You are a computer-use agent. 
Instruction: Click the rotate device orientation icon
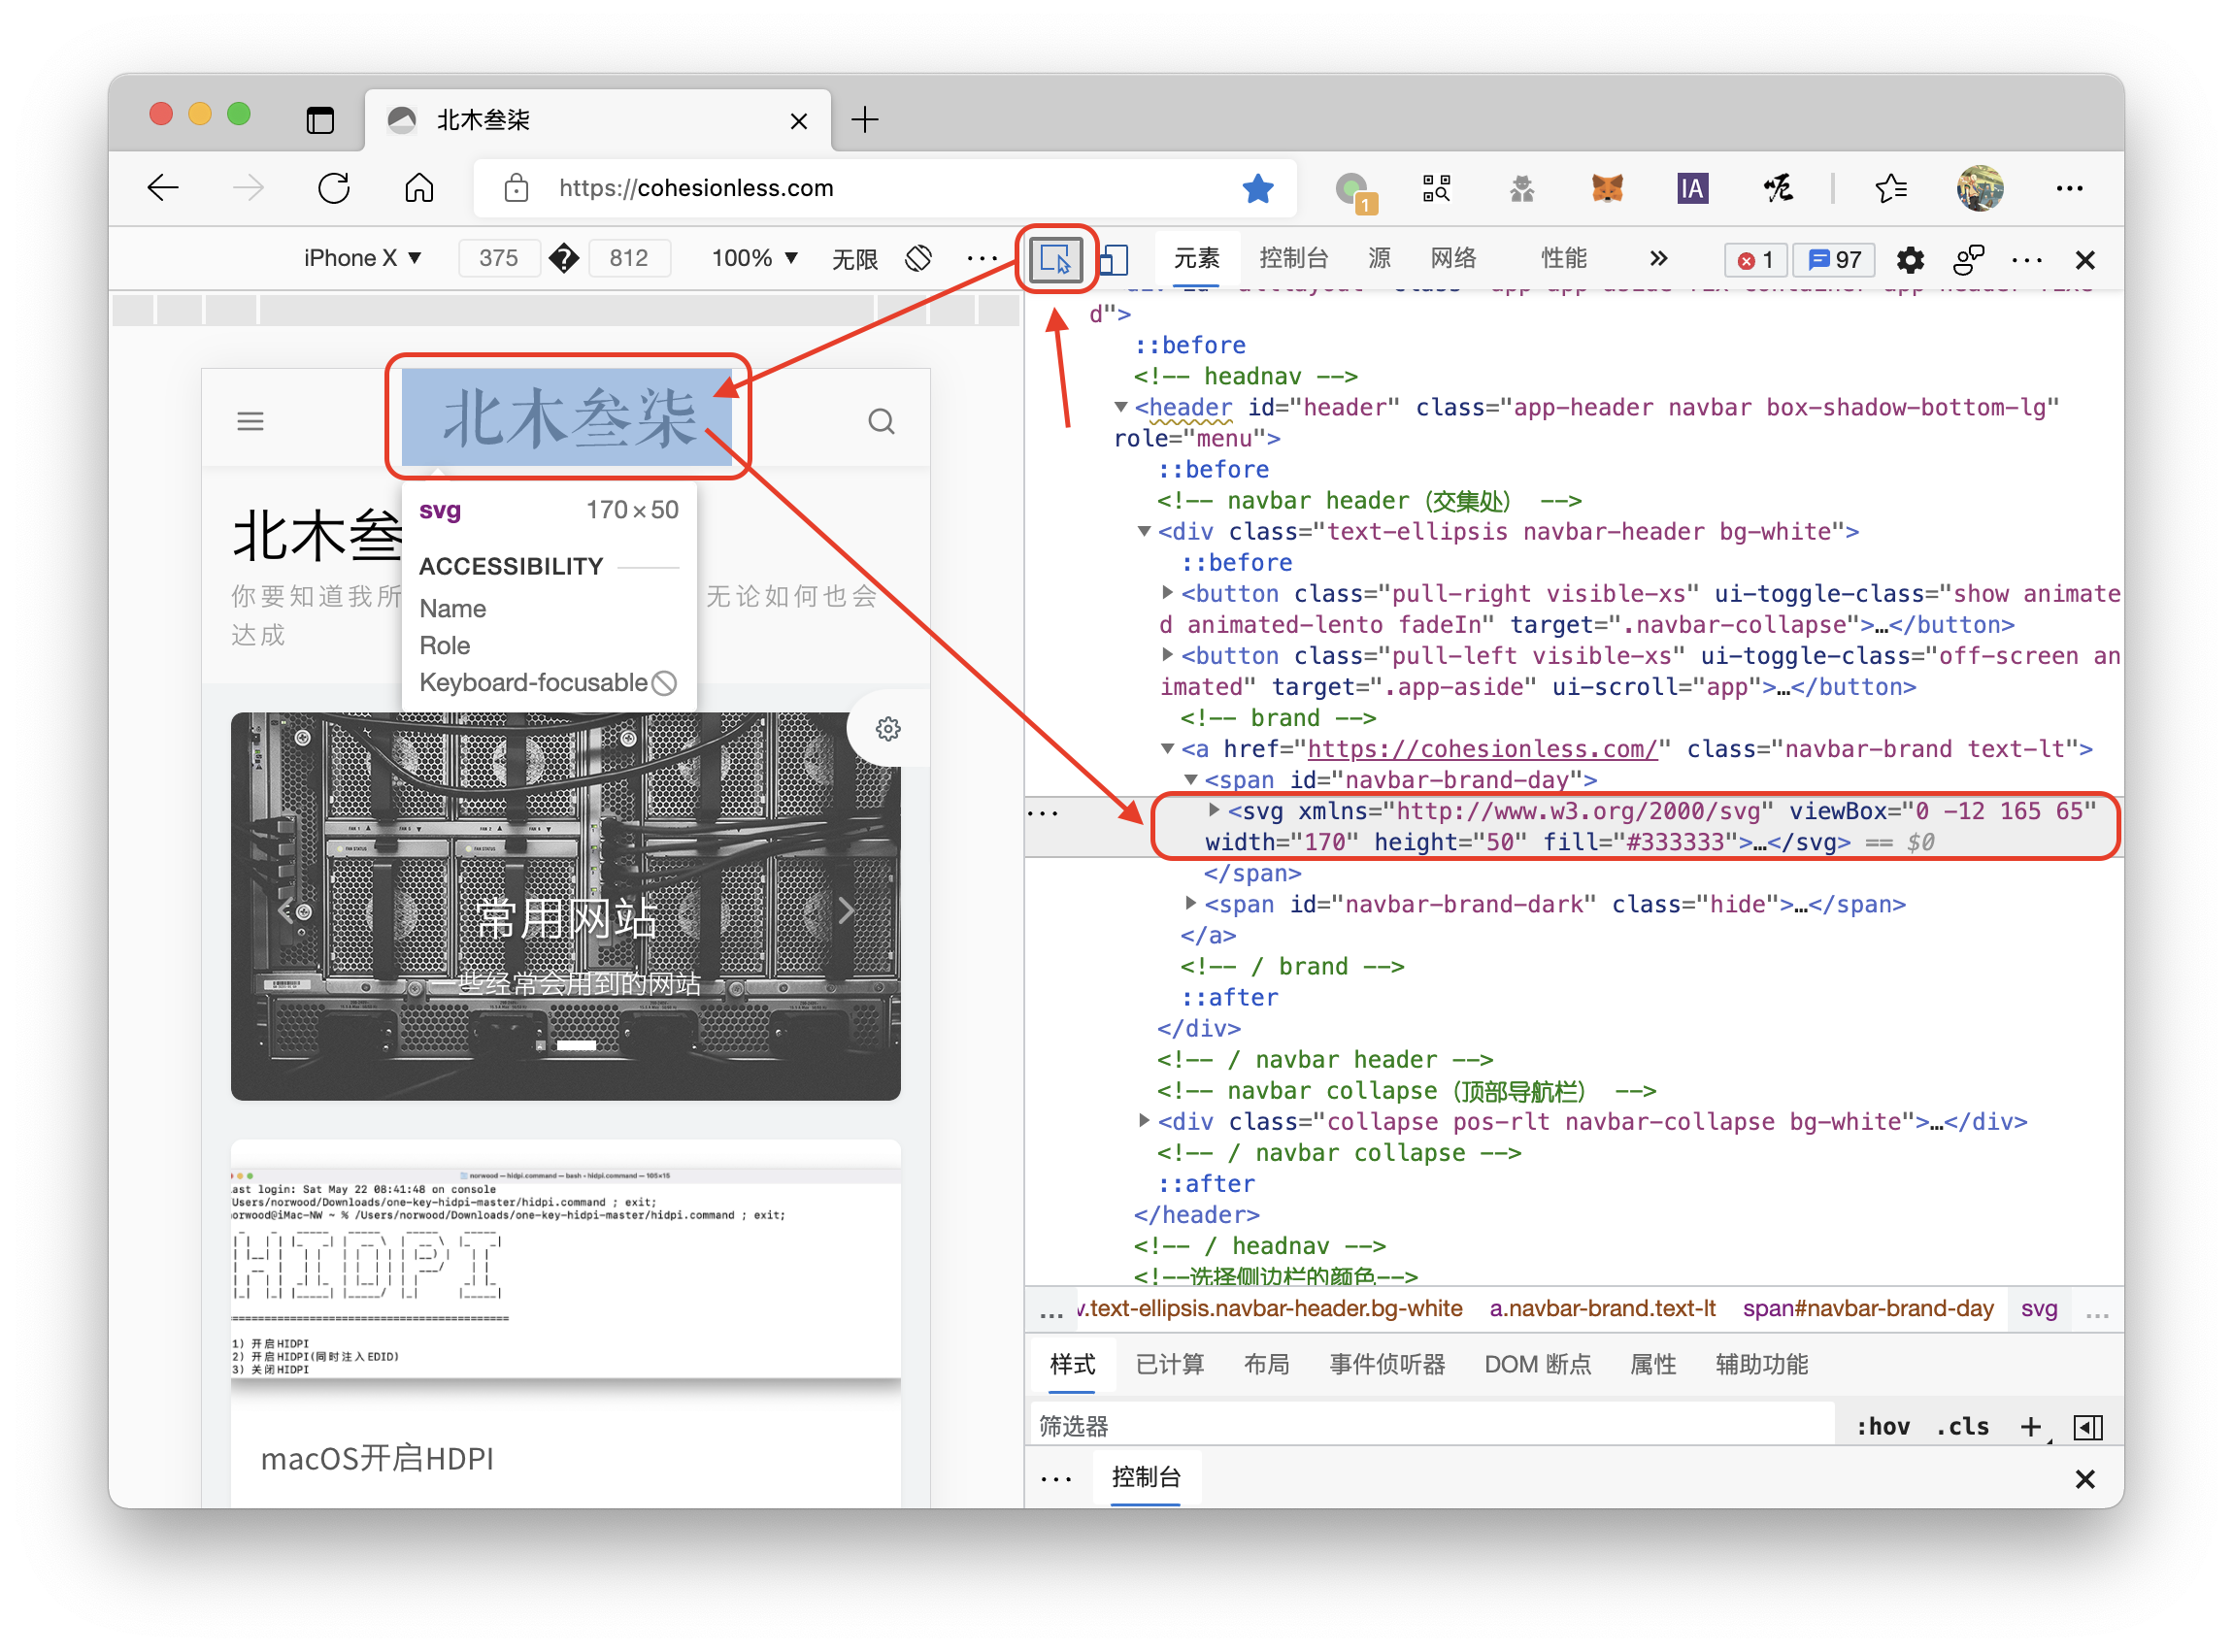[x=918, y=258]
